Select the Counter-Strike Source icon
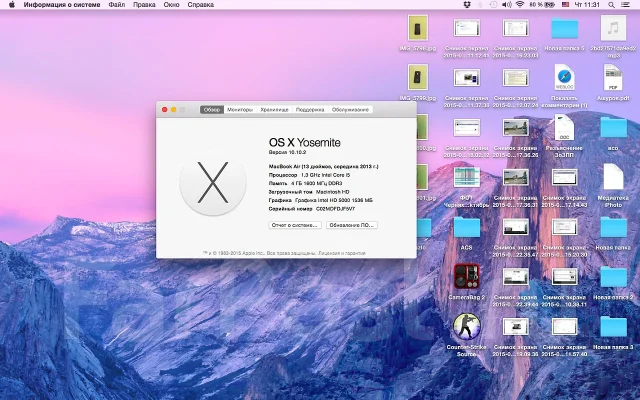Image resolution: width=640 pixels, height=400 pixels. pos(467,326)
